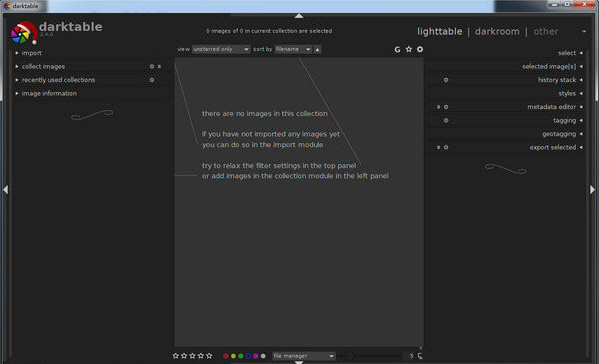
Task: Open global preferences gear icon
Action: click(420, 49)
